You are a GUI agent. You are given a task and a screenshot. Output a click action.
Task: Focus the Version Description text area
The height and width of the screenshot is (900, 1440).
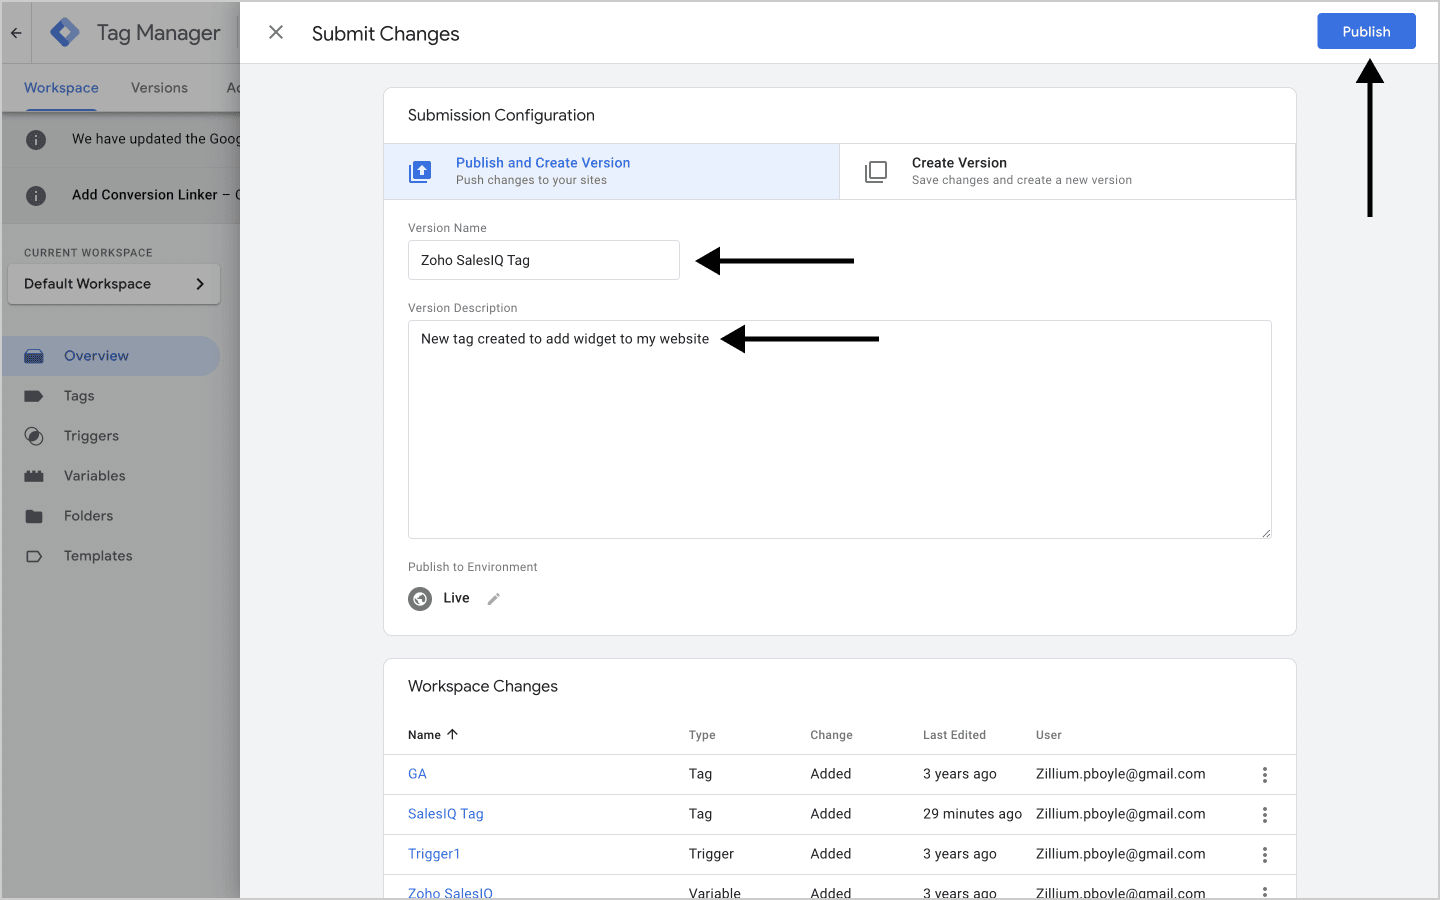coord(840,429)
